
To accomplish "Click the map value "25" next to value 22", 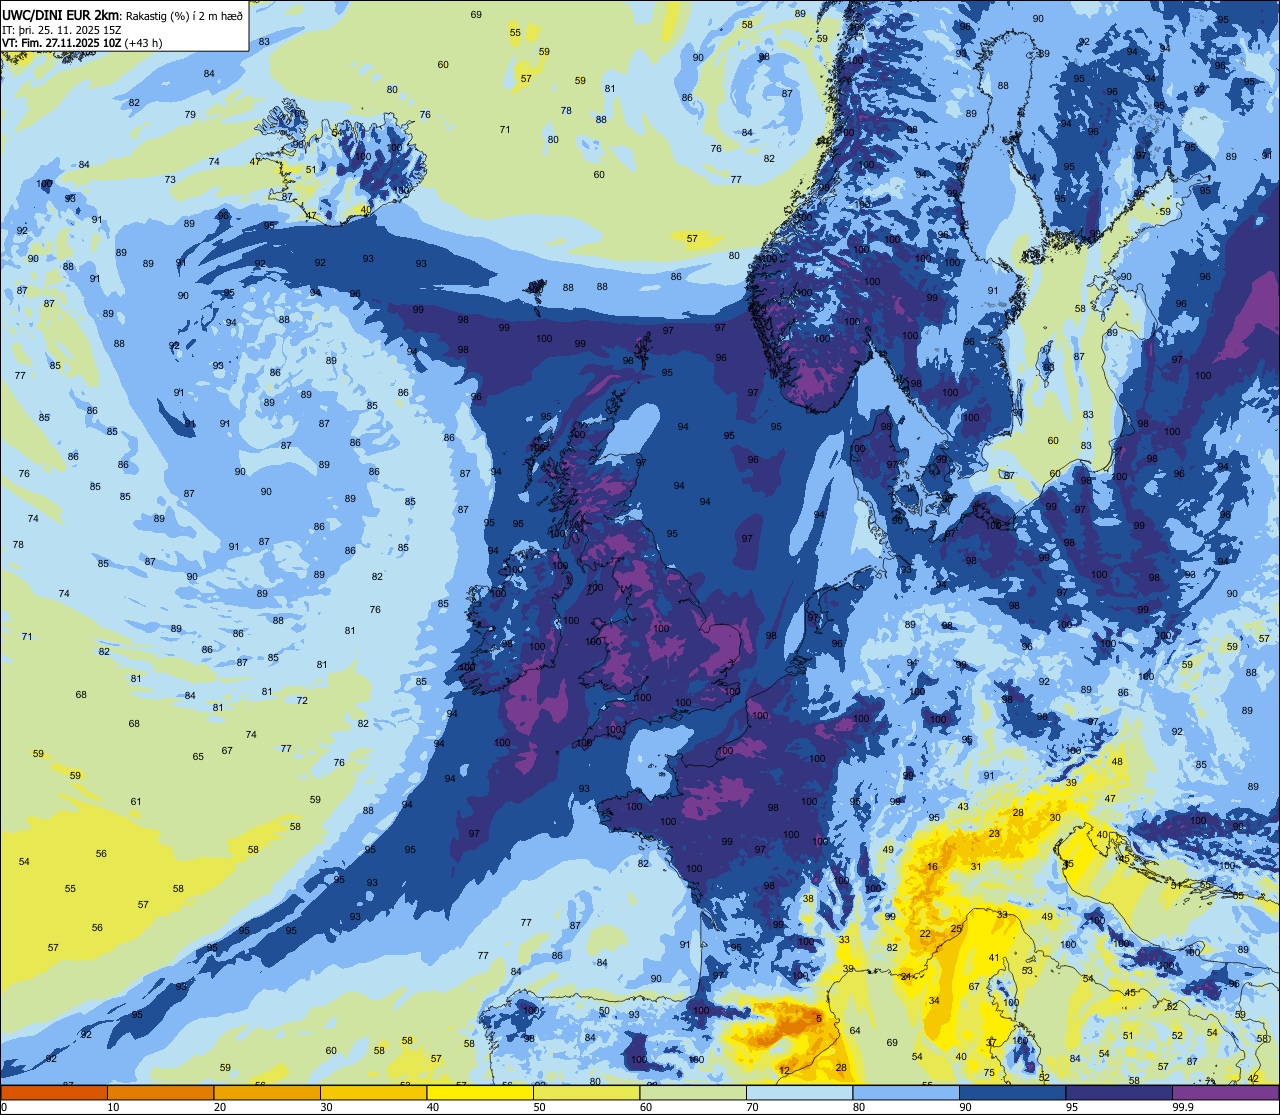I will [956, 929].
